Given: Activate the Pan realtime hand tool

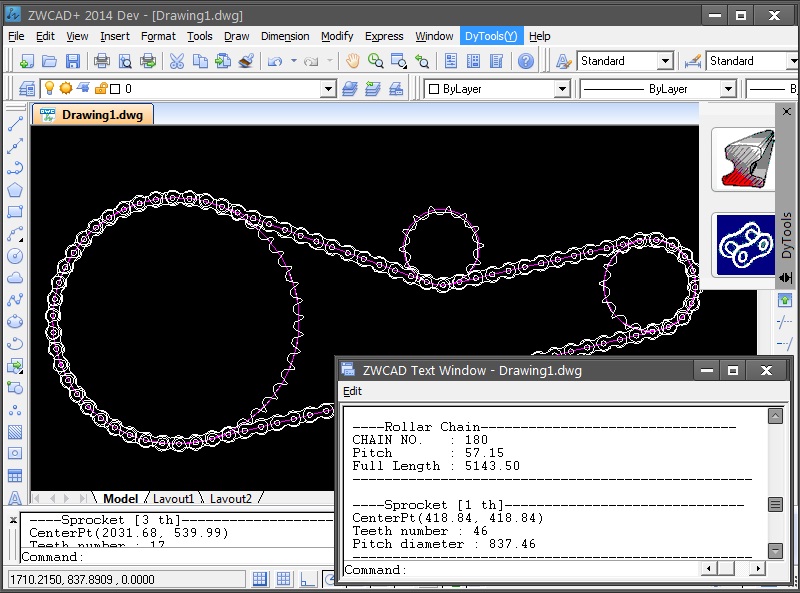Looking at the screenshot, I should pyautogui.click(x=352, y=61).
